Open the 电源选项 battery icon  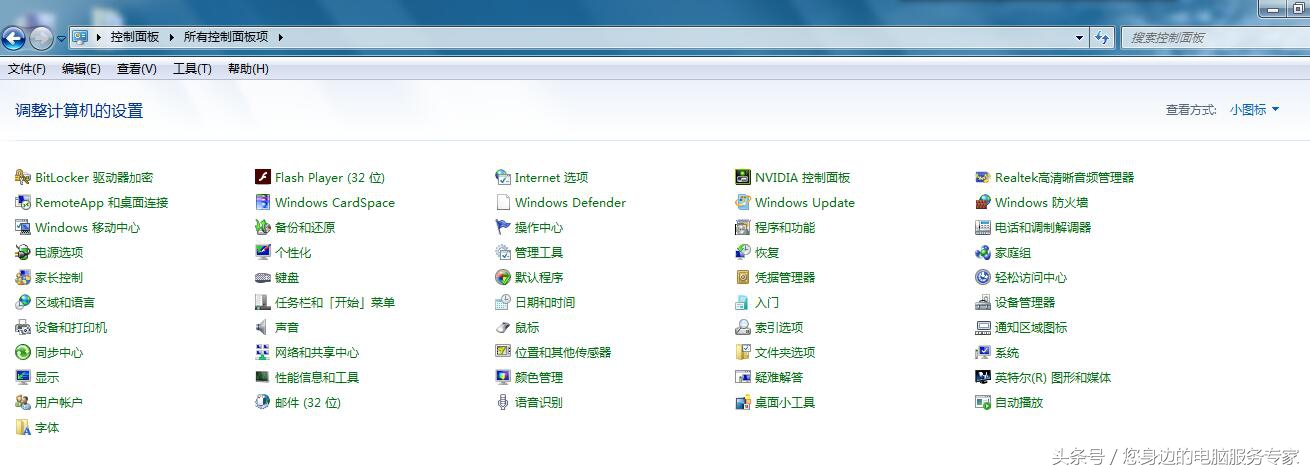23,252
